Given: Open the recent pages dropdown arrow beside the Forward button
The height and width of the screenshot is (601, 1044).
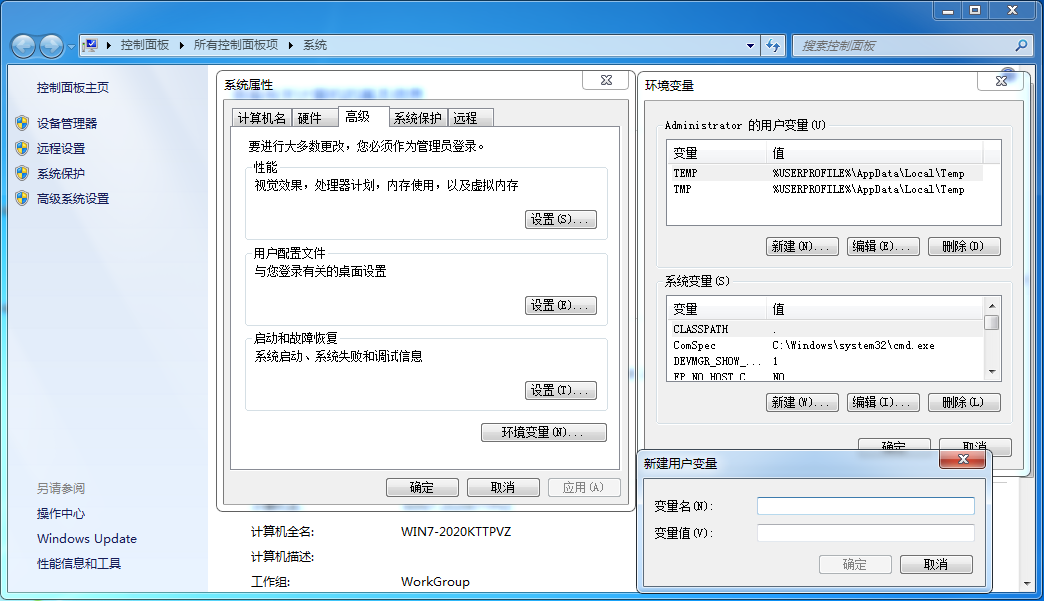Looking at the screenshot, I should tap(71, 47).
